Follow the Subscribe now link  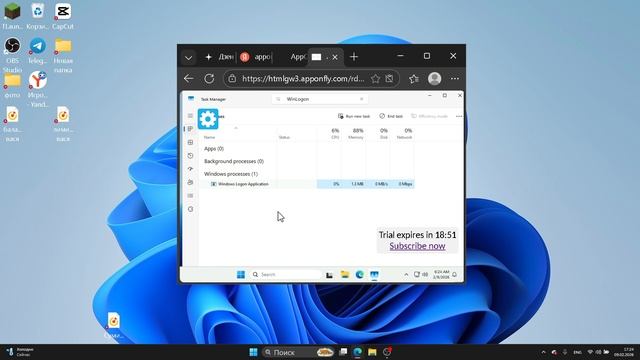pyautogui.click(x=417, y=246)
